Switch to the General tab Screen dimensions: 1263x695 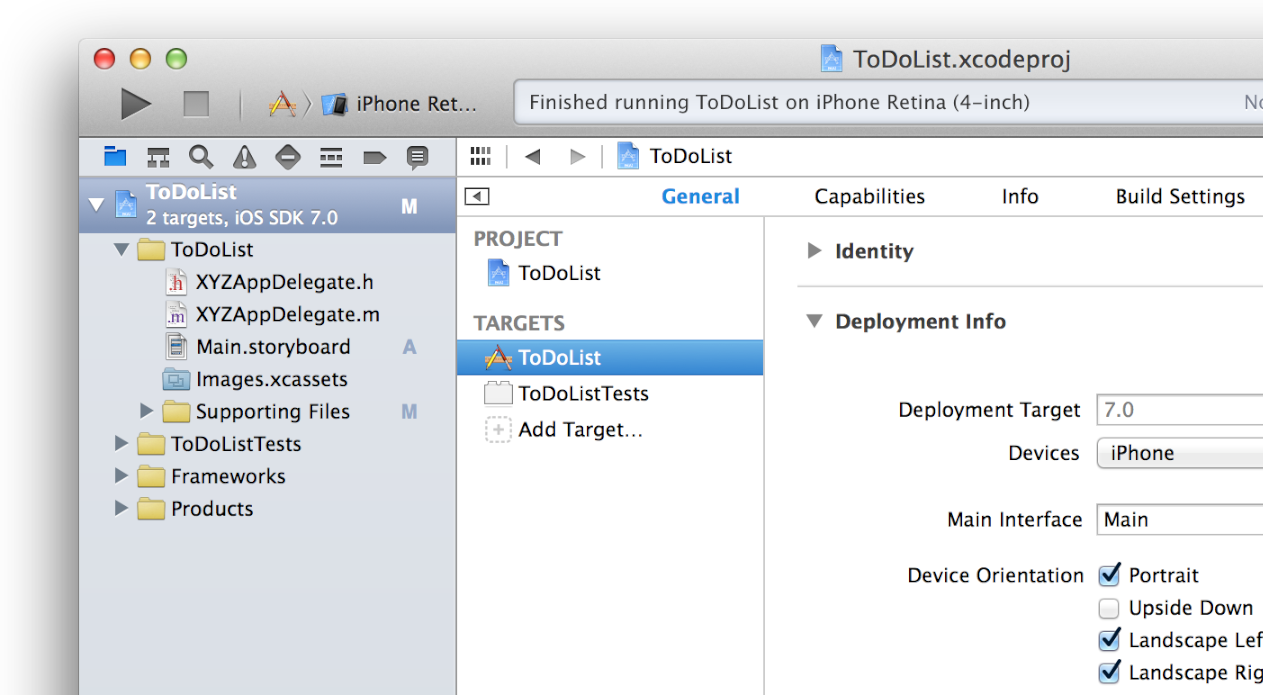point(700,197)
